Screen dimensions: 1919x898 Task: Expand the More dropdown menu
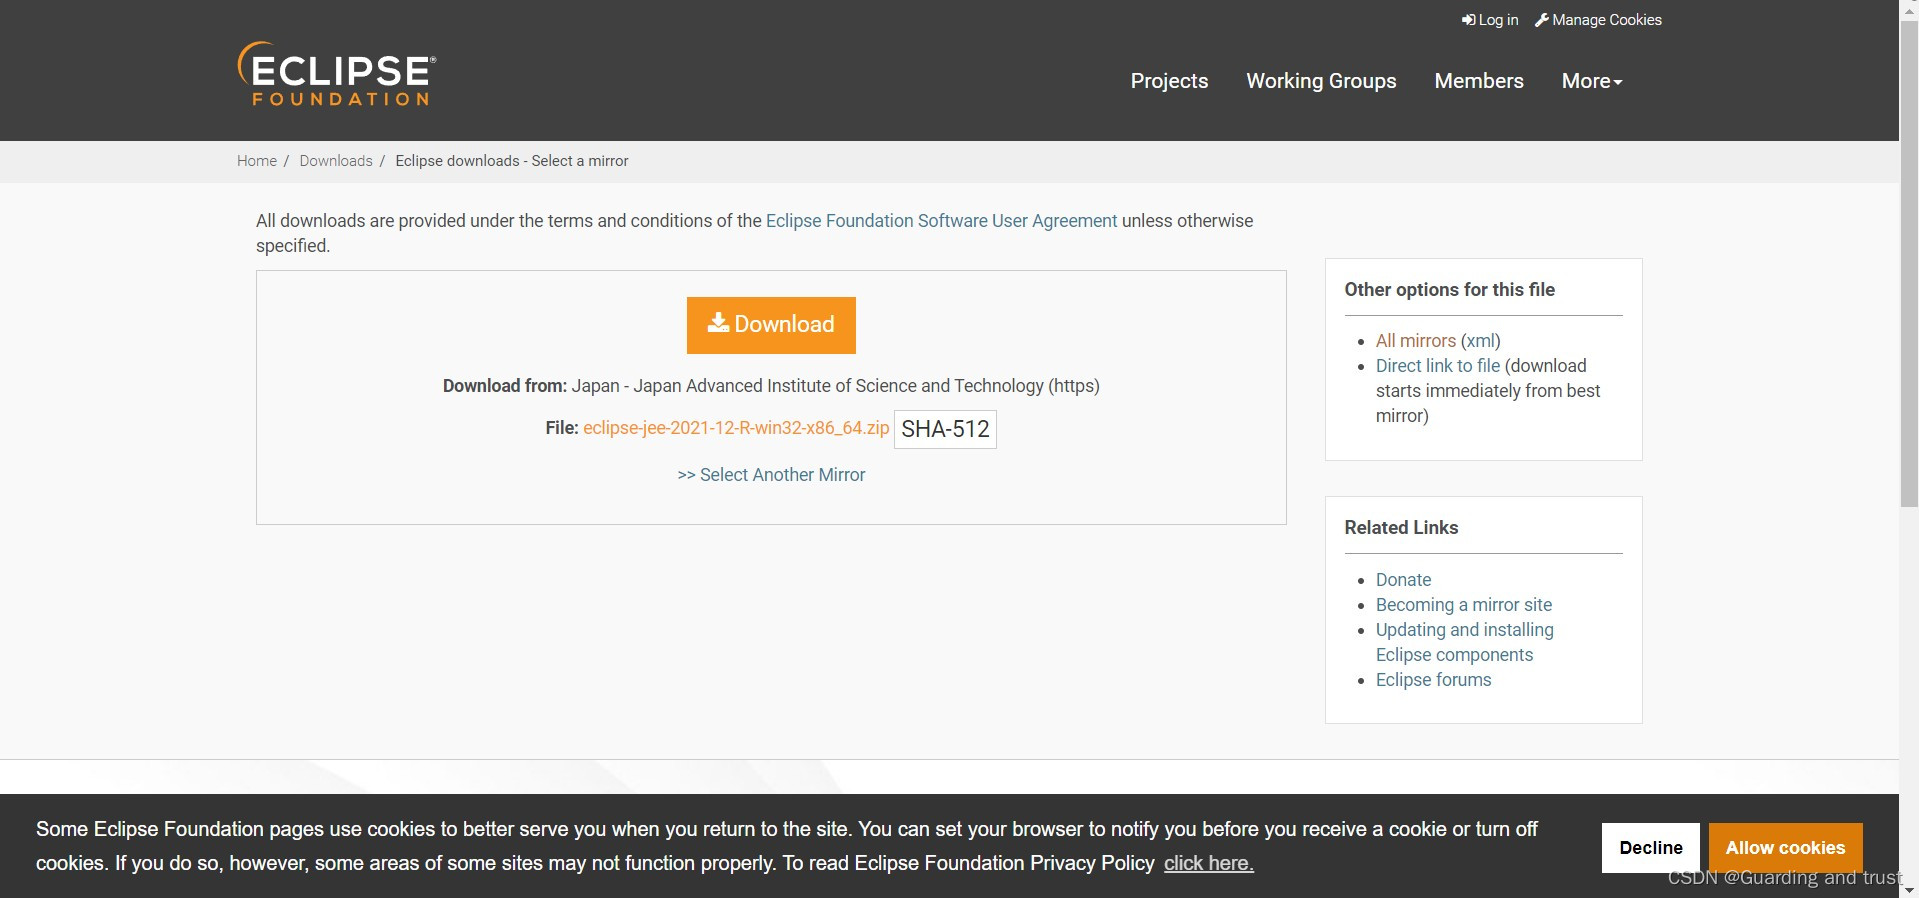1592,81
